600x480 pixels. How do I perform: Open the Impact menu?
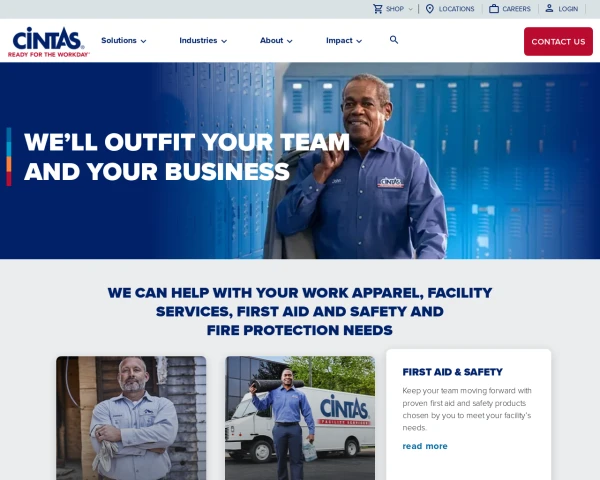point(344,41)
